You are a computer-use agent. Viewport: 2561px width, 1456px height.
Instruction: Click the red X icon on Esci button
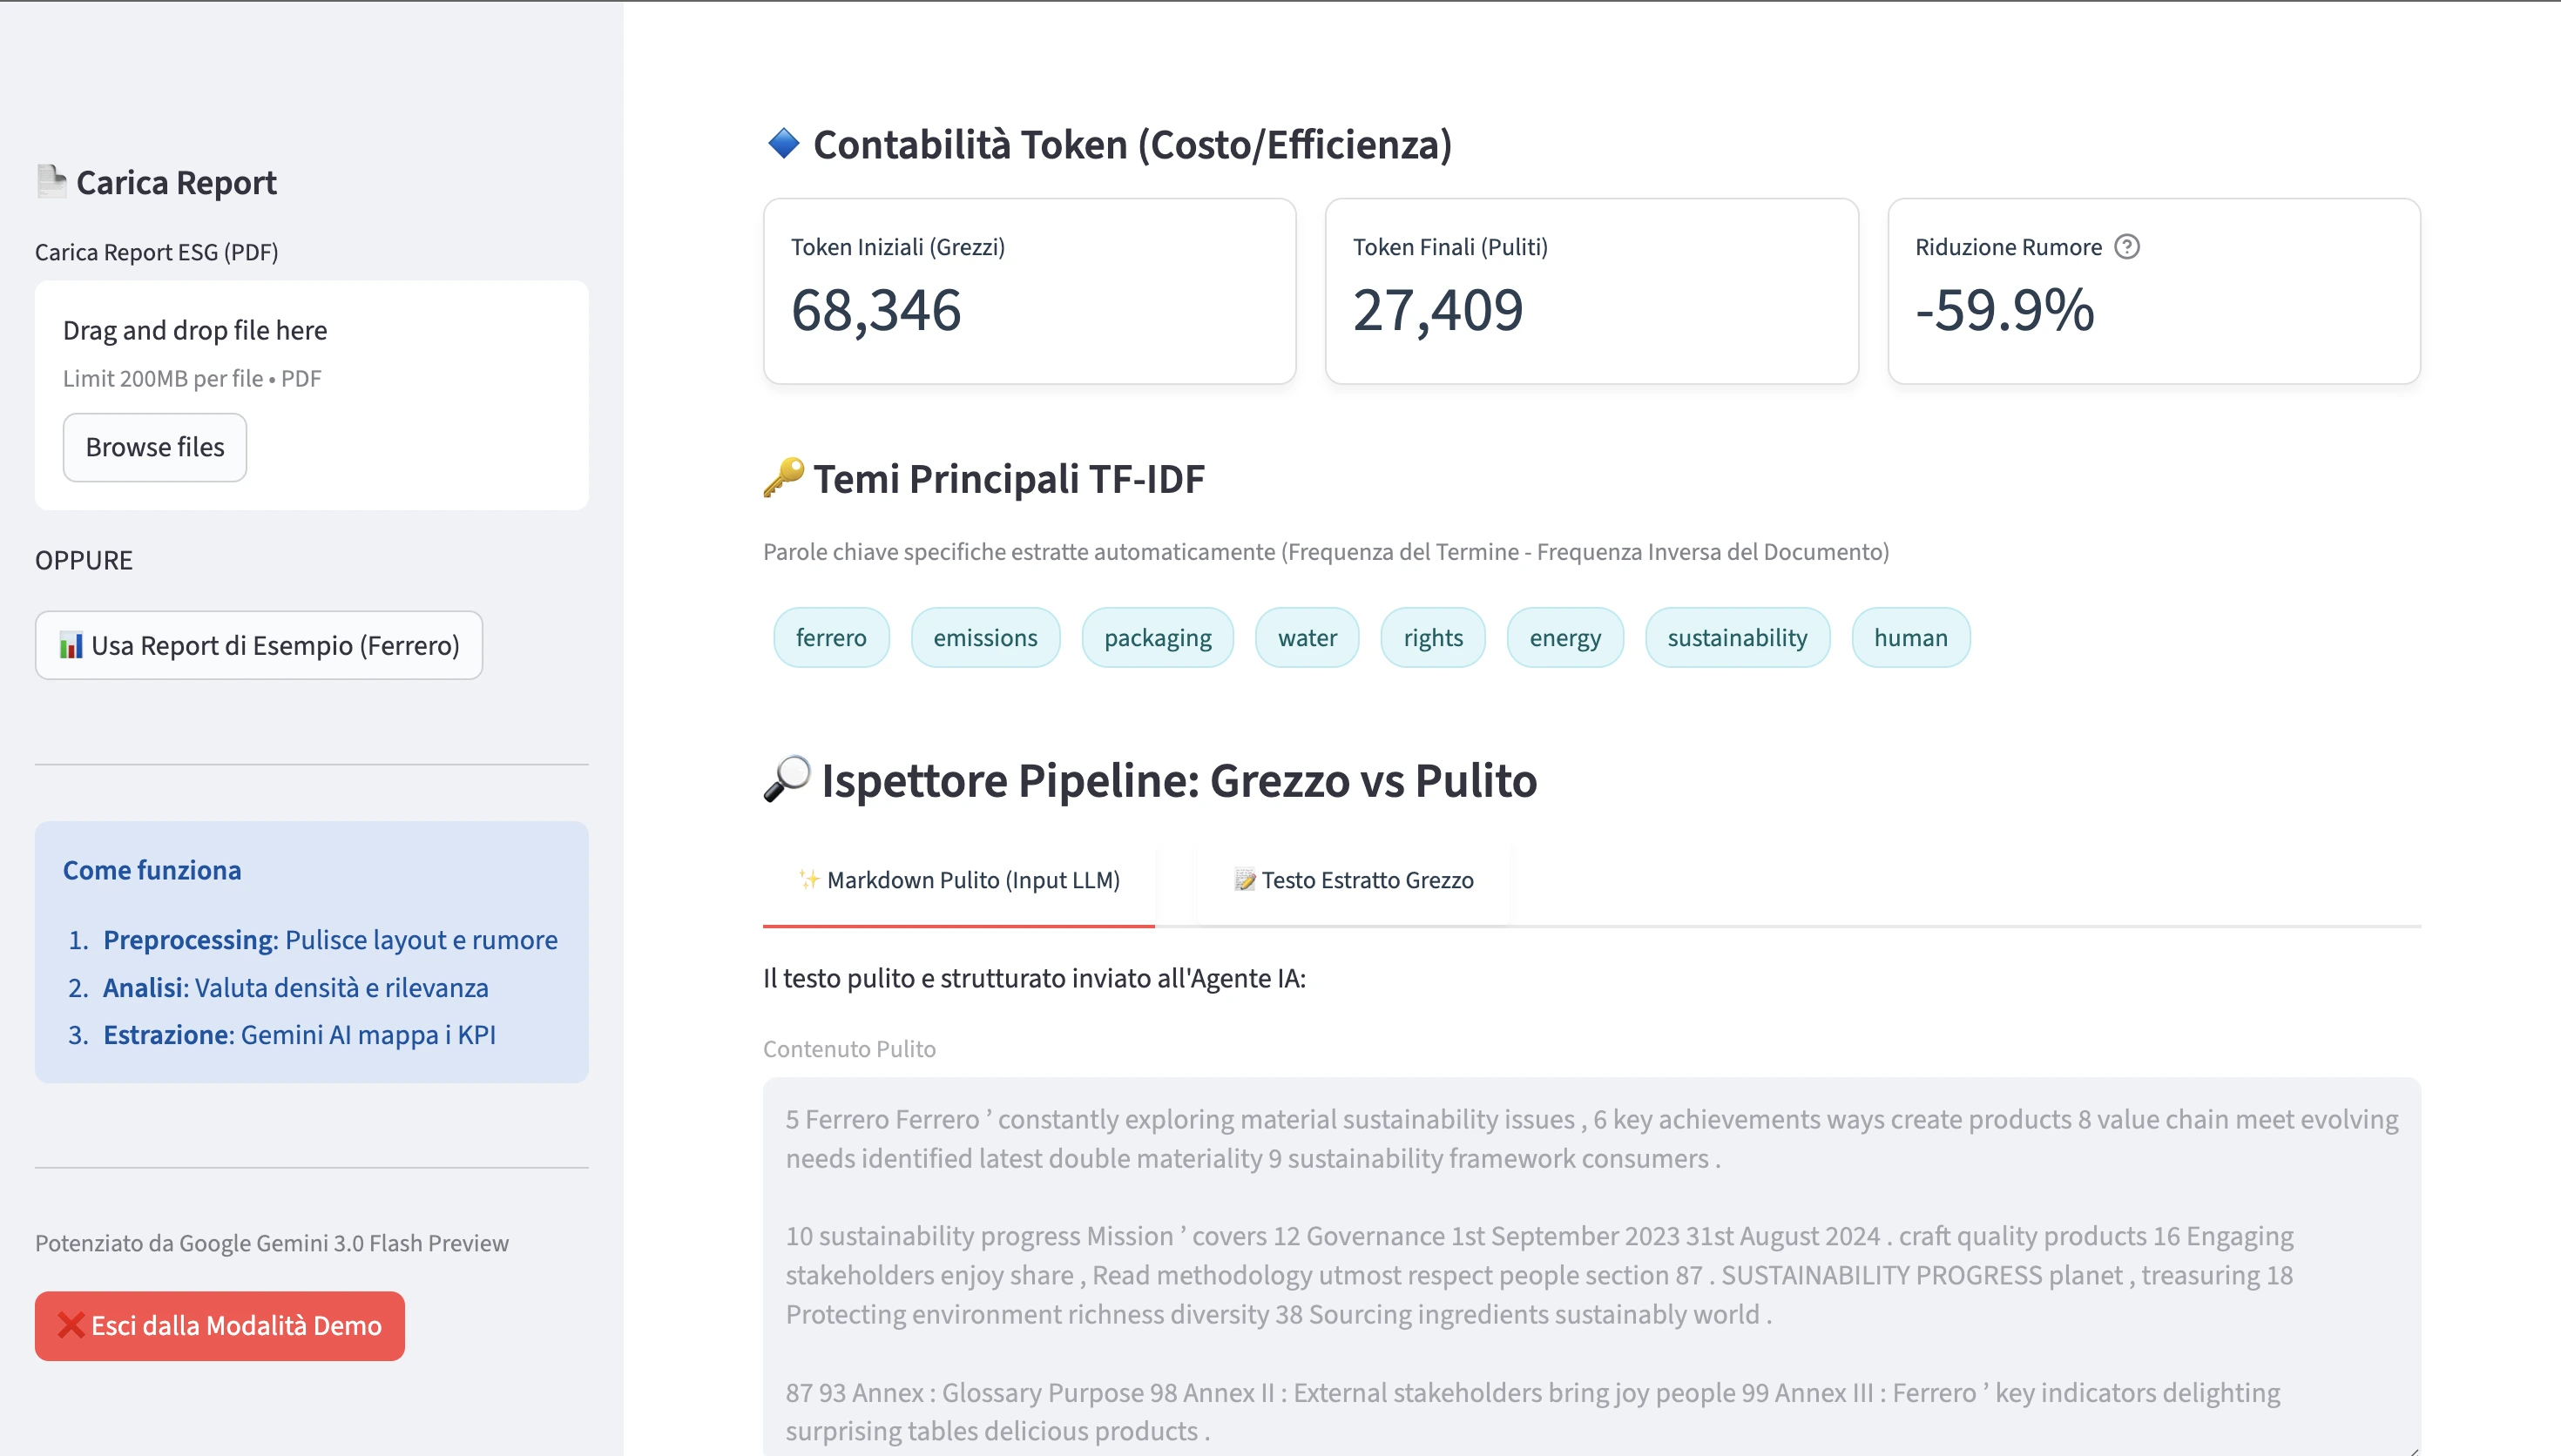click(x=71, y=1326)
